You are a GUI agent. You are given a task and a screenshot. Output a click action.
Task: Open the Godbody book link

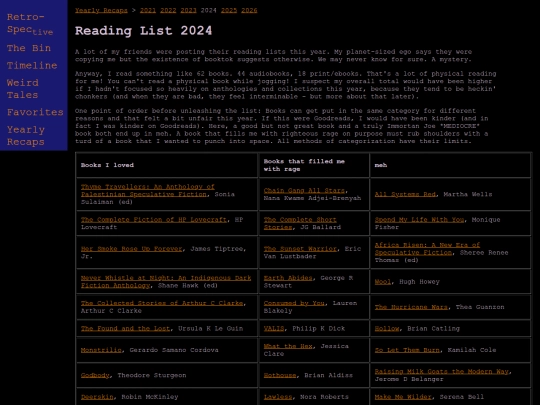click(x=95, y=375)
